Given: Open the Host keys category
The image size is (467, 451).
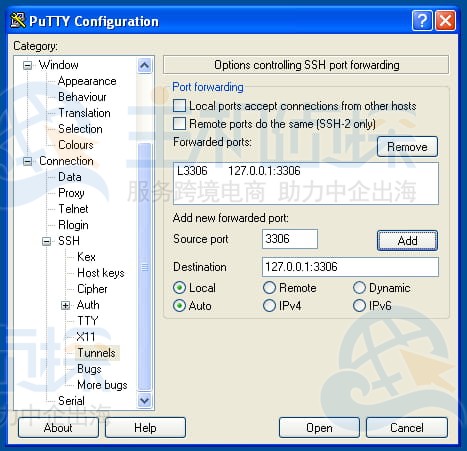Looking at the screenshot, I should (x=101, y=273).
